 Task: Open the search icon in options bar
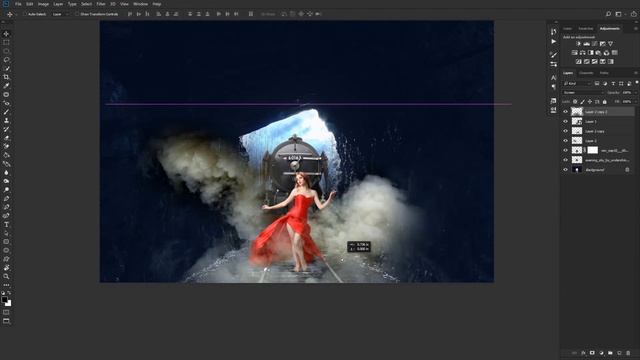point(608,14)
